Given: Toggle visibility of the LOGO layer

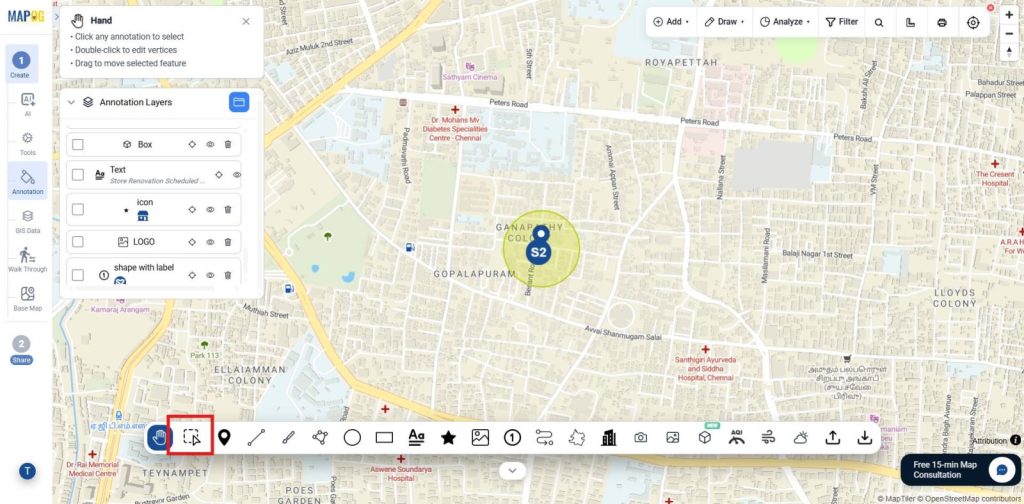Looking at the screenshot, I should (x=210, y=242).
